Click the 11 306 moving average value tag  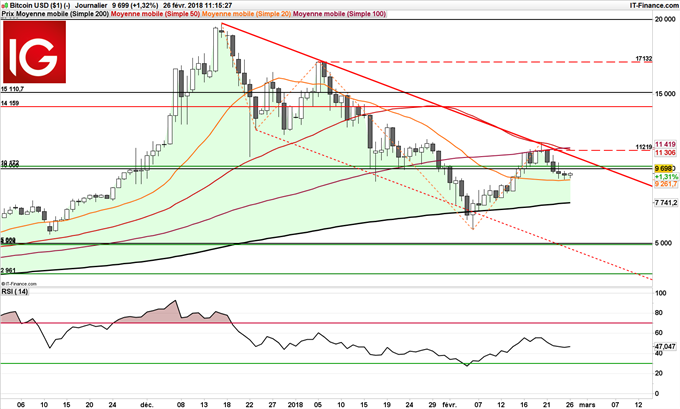pyautogui.click(x=665, y=153)
